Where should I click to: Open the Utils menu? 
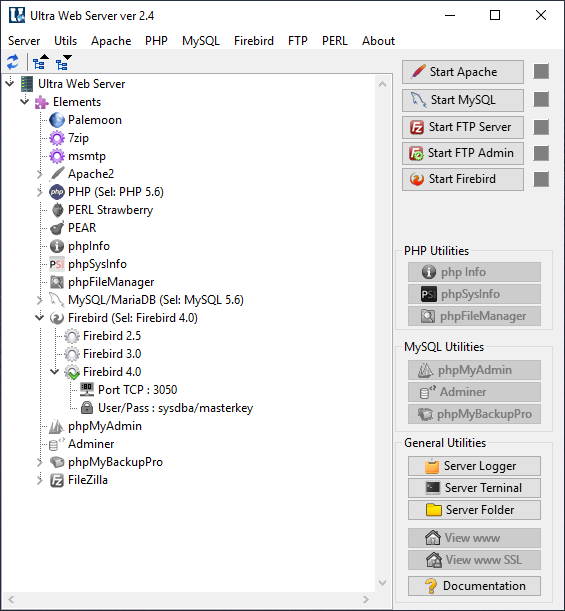pos(65,41)
